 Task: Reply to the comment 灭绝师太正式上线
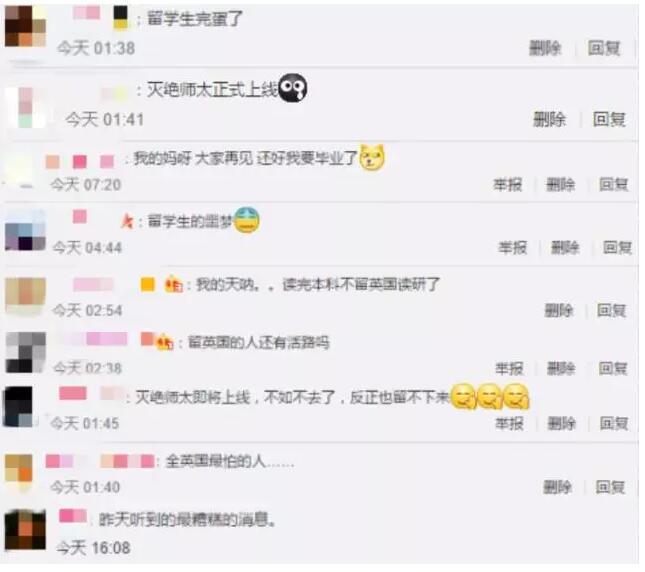click(609, 119)
